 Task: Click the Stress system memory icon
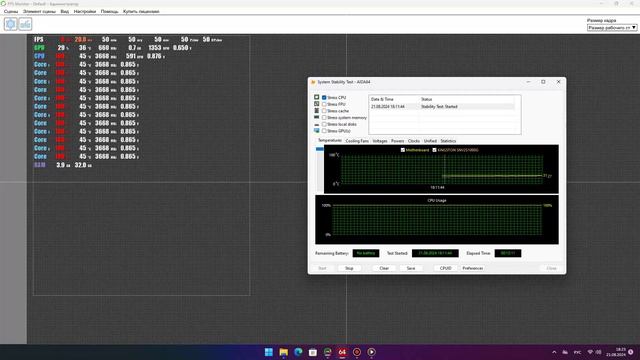pos(316,118)
